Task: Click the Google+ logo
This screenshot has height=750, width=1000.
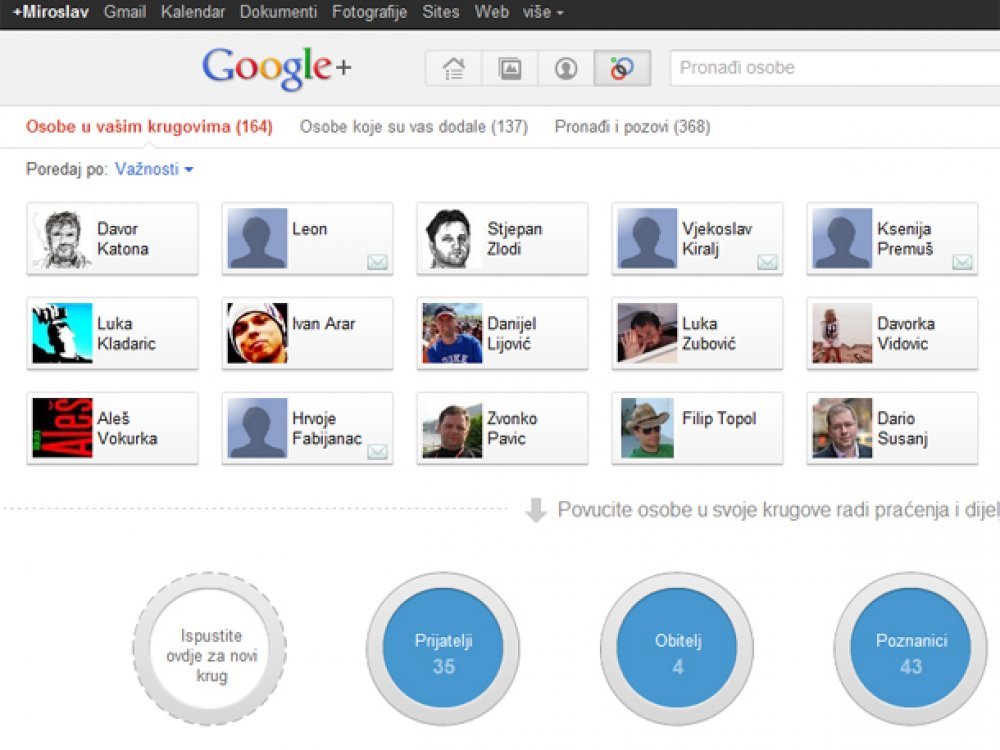Action: (277, 68)
